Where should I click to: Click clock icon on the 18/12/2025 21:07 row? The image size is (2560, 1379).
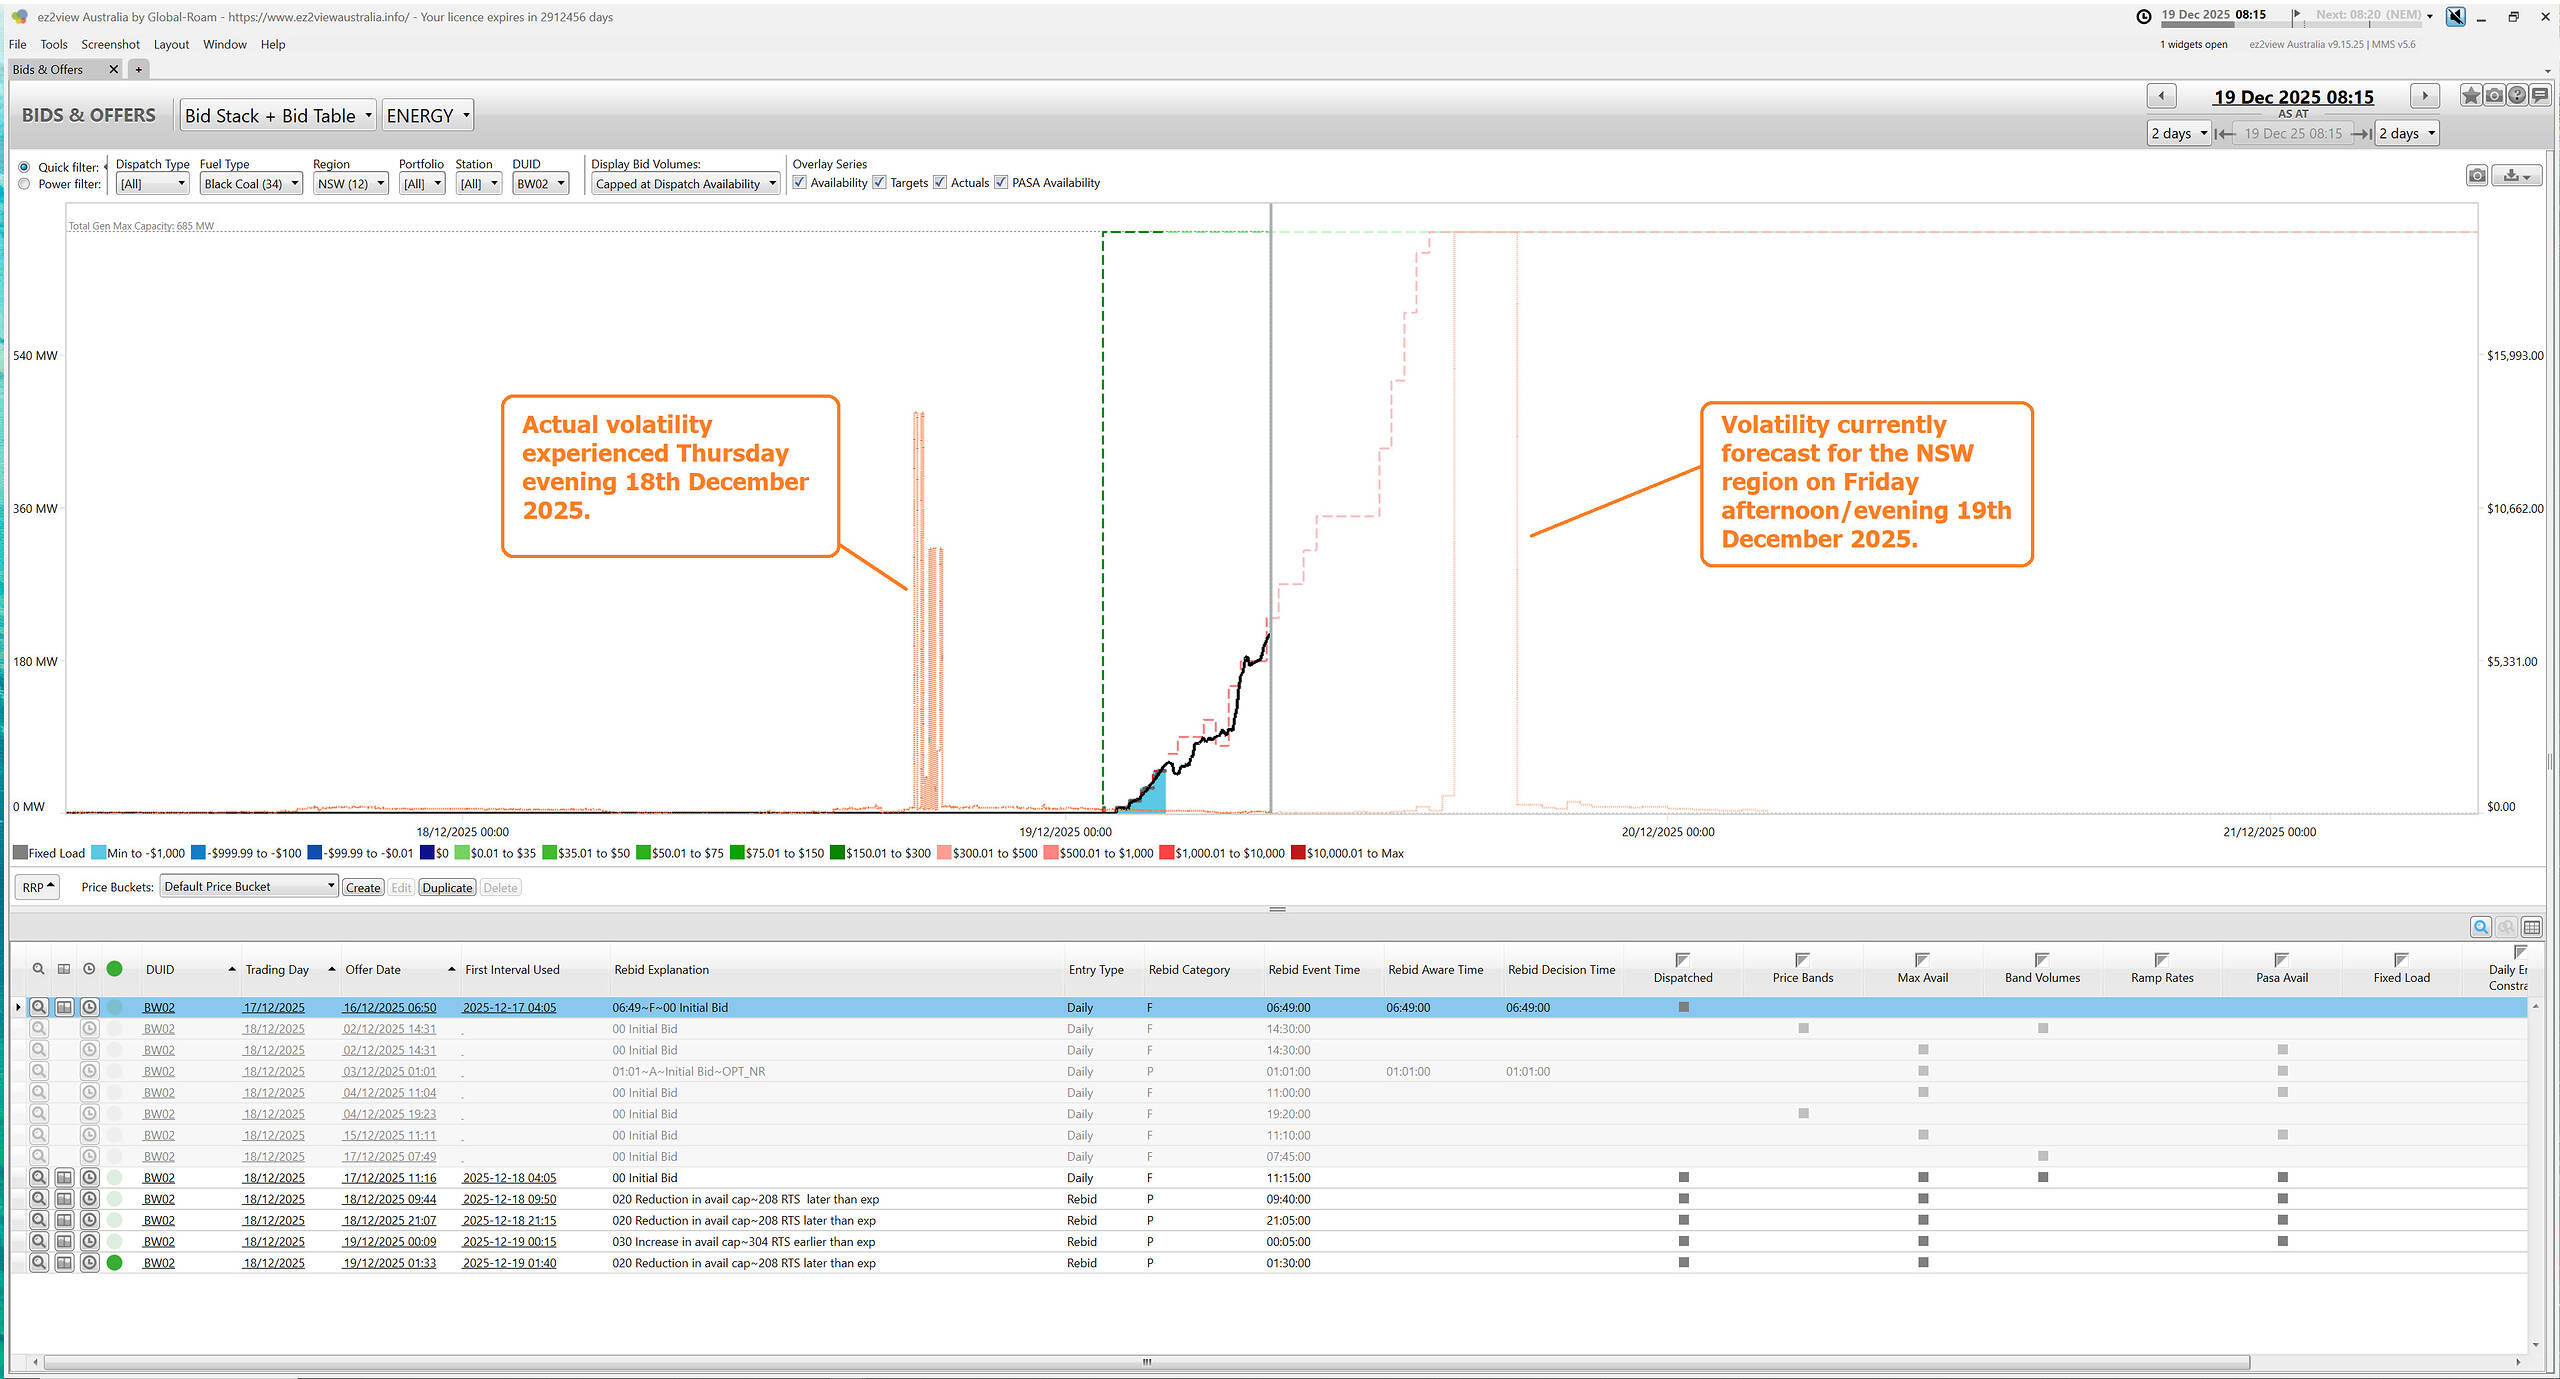89,1220
